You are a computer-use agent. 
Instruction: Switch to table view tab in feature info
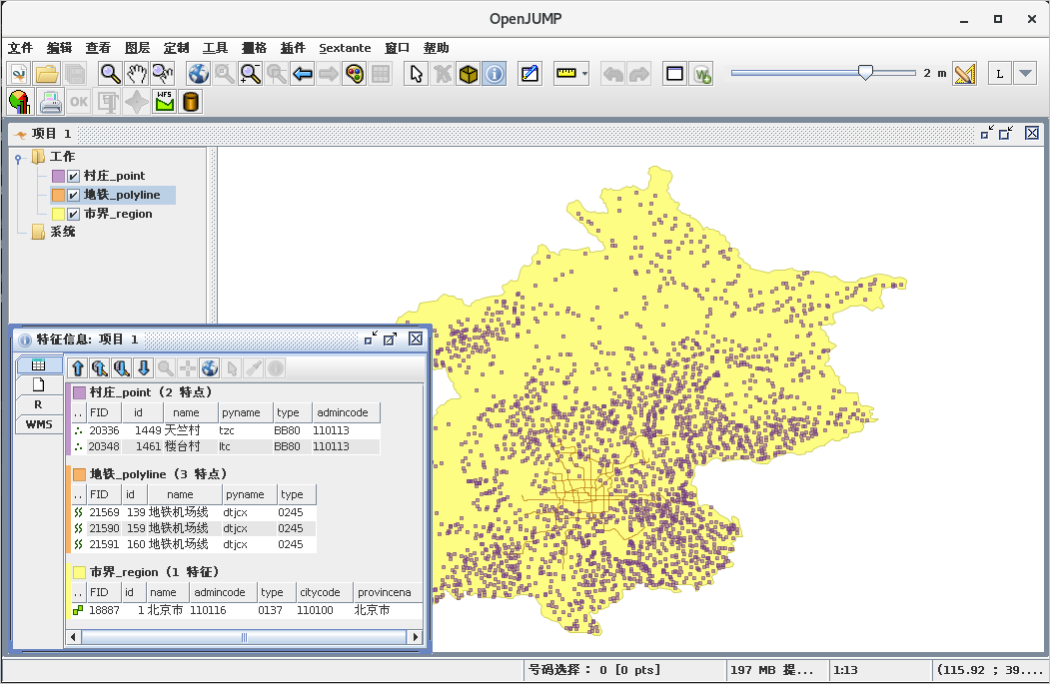click(x=39, y=365)
